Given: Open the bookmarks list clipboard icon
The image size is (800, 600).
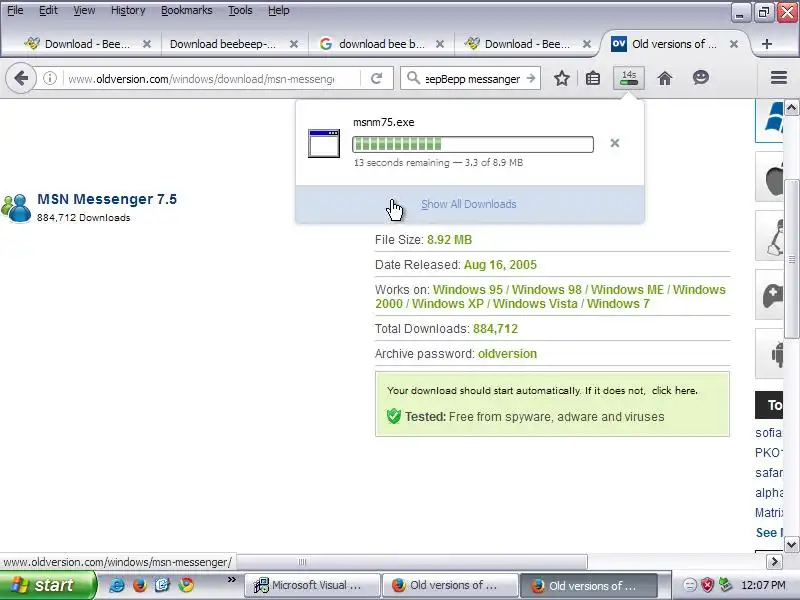Looking at the screenshot, I should point(593,79).
